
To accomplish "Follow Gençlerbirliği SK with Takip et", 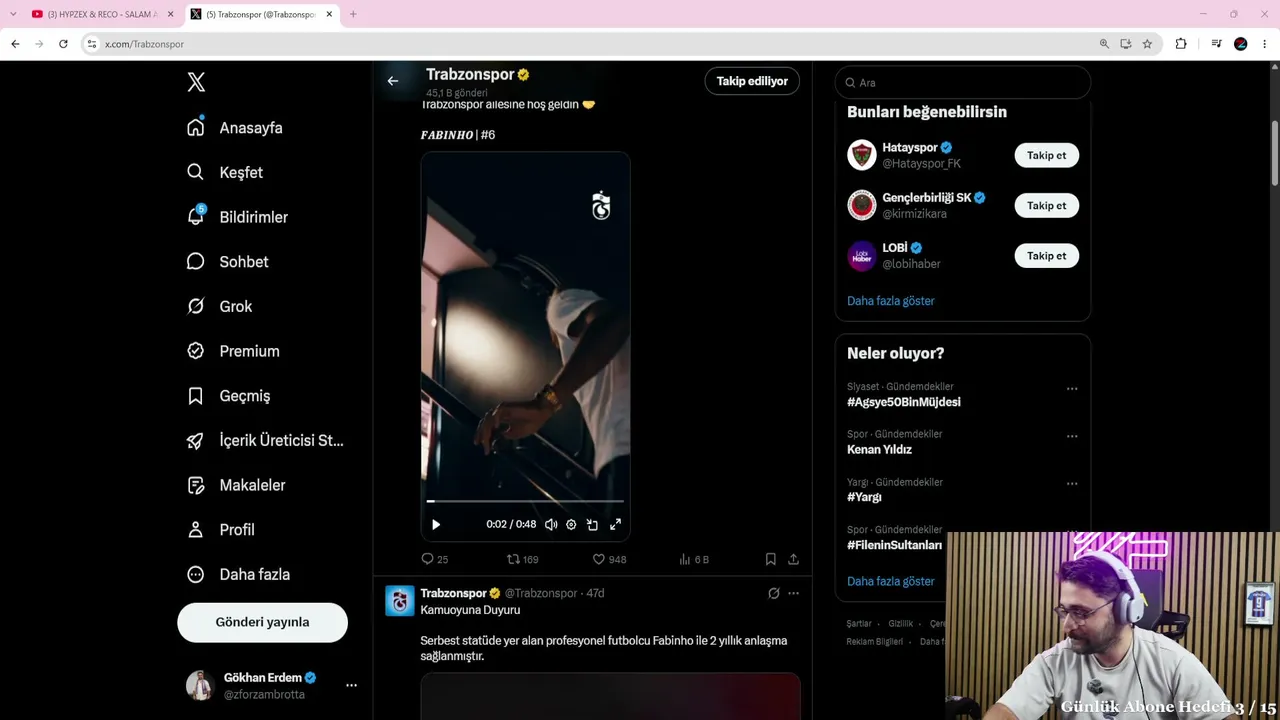I will [x=1046, y=205].
